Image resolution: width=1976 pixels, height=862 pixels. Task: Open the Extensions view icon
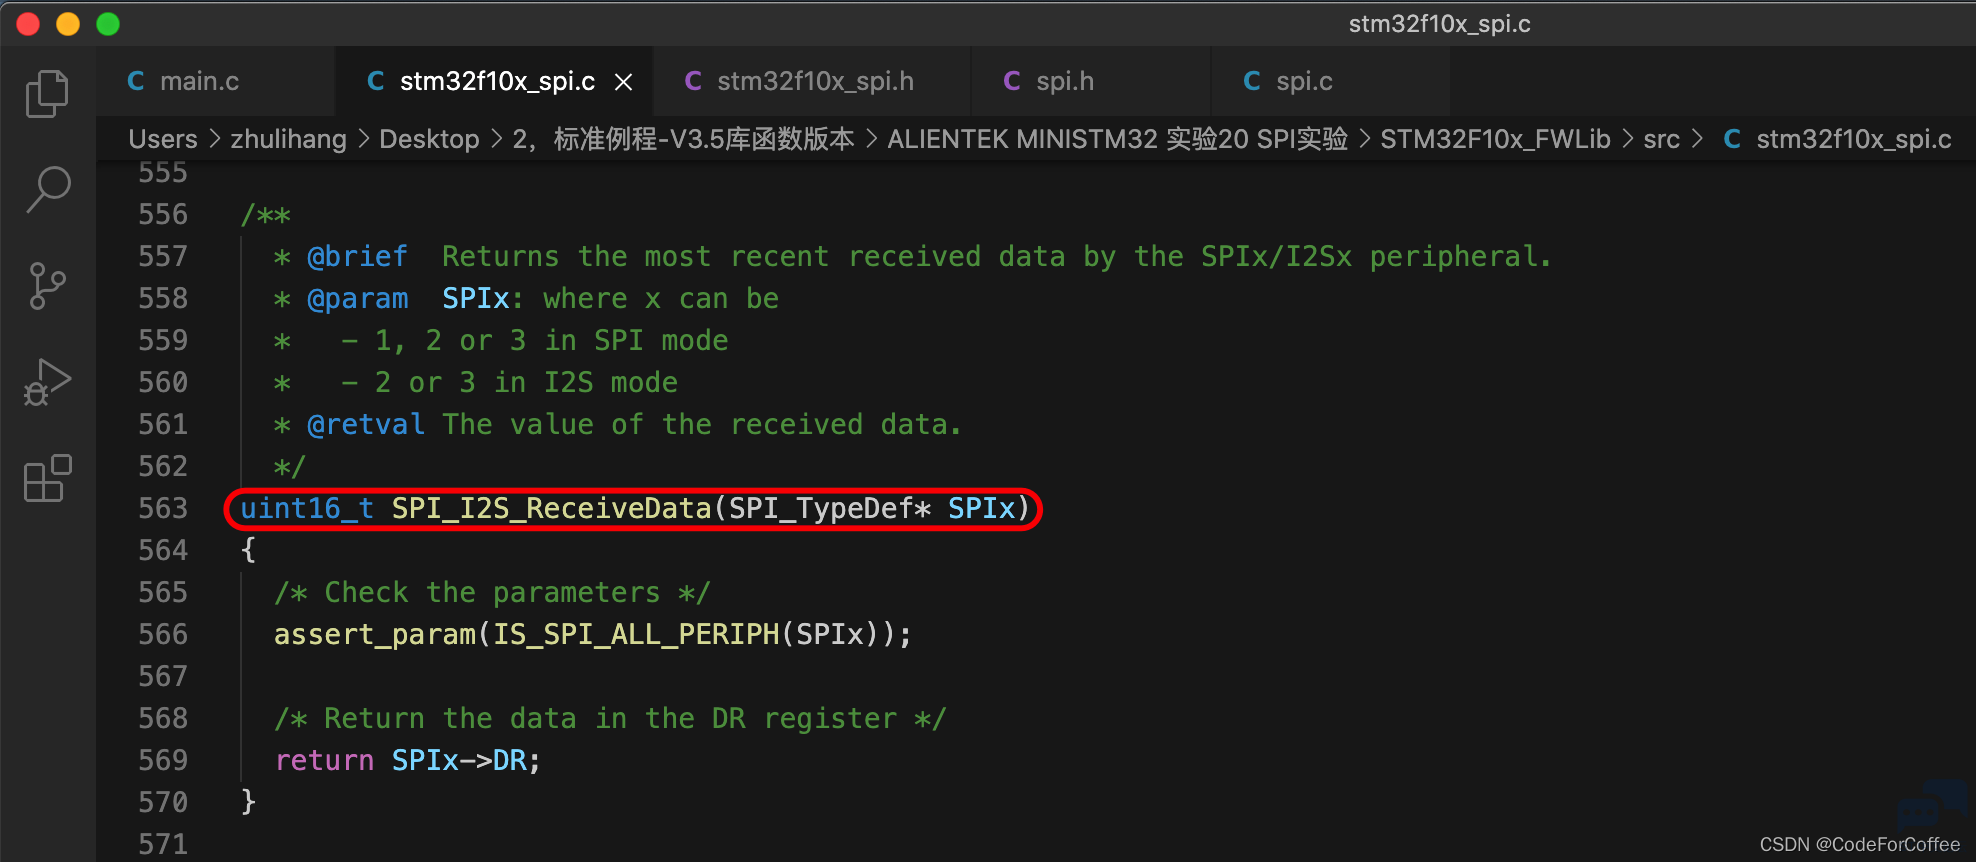(x=47, y=478)
